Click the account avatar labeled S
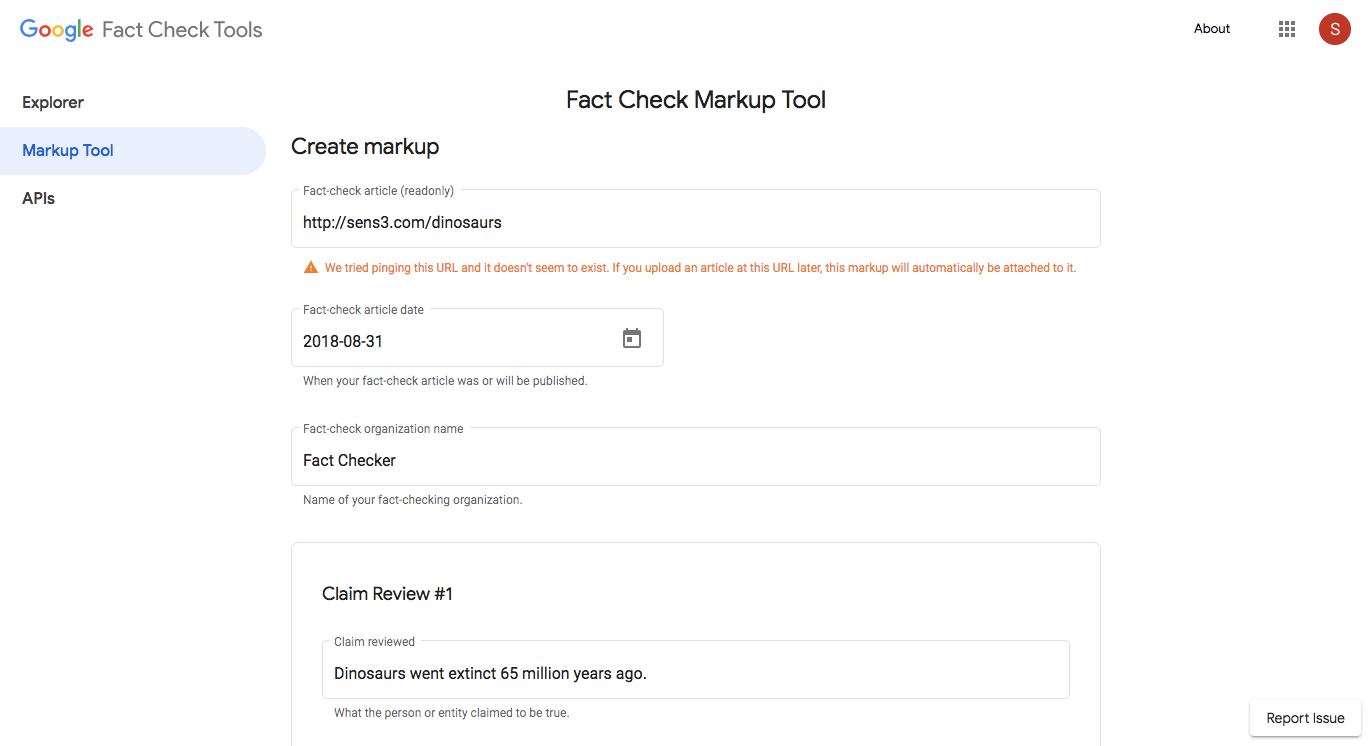 [1334, 29]
